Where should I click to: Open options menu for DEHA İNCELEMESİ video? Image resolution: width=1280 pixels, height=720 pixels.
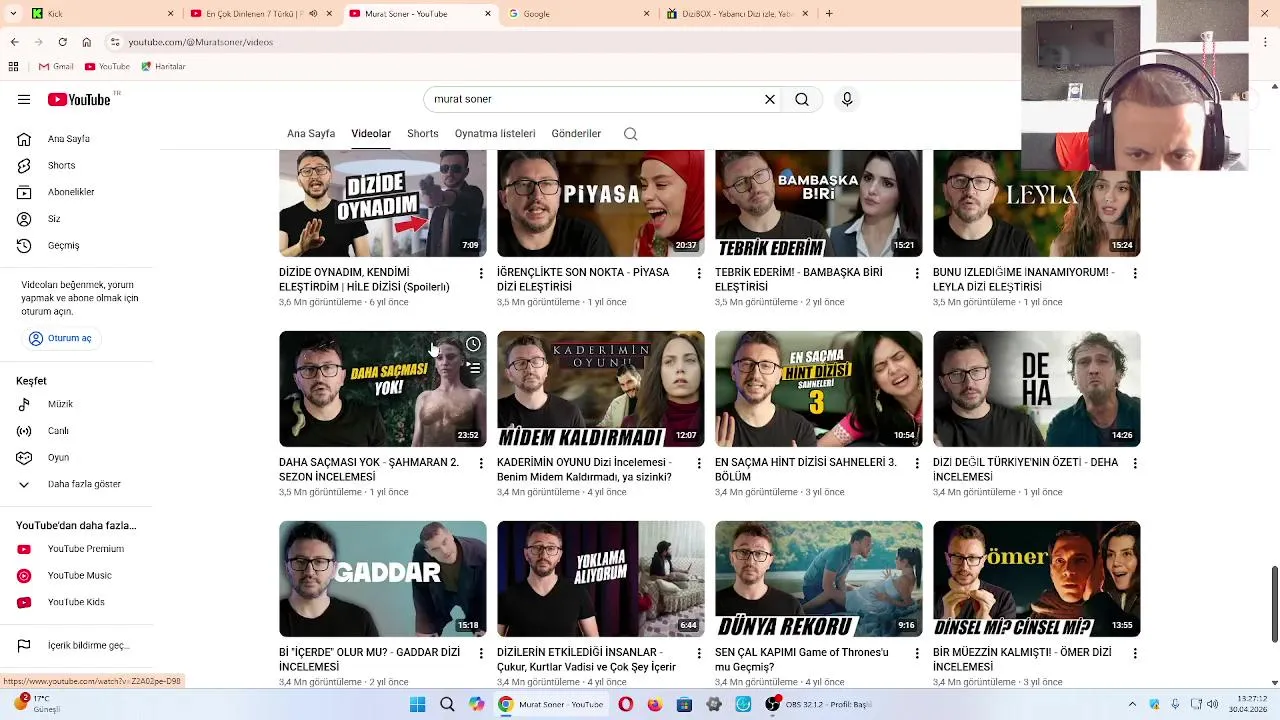tap(1135, 463)
